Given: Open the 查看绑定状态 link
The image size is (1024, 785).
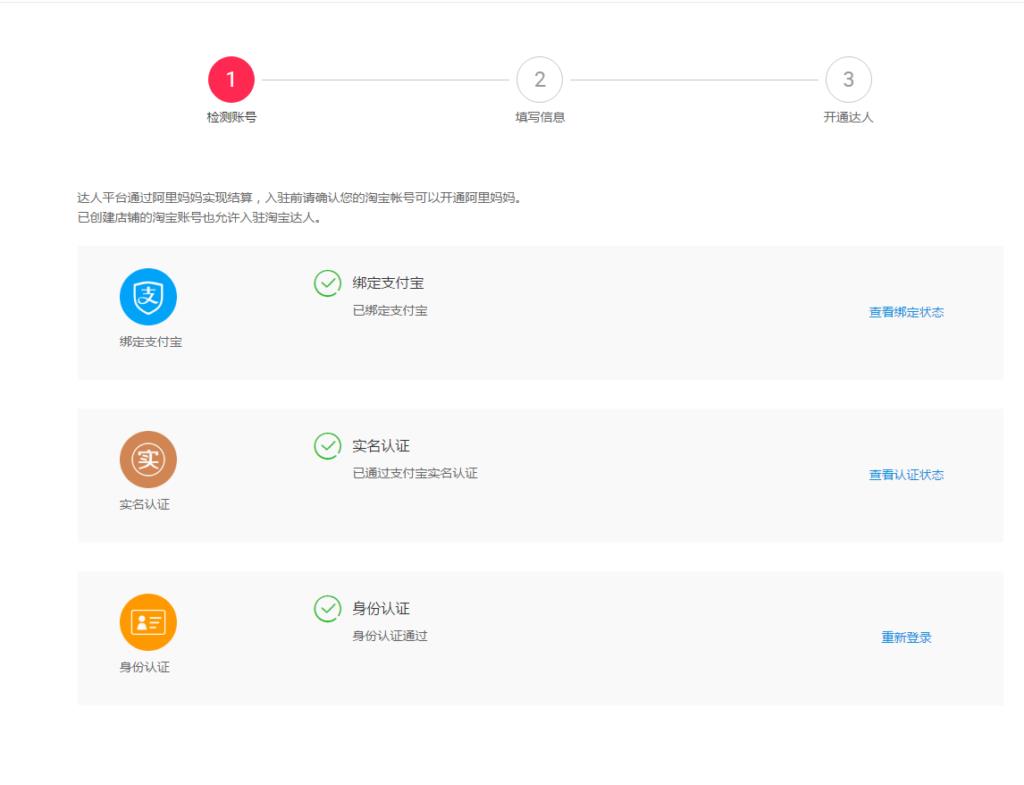Looking at the screenshot, I should (x=906, y=312).
